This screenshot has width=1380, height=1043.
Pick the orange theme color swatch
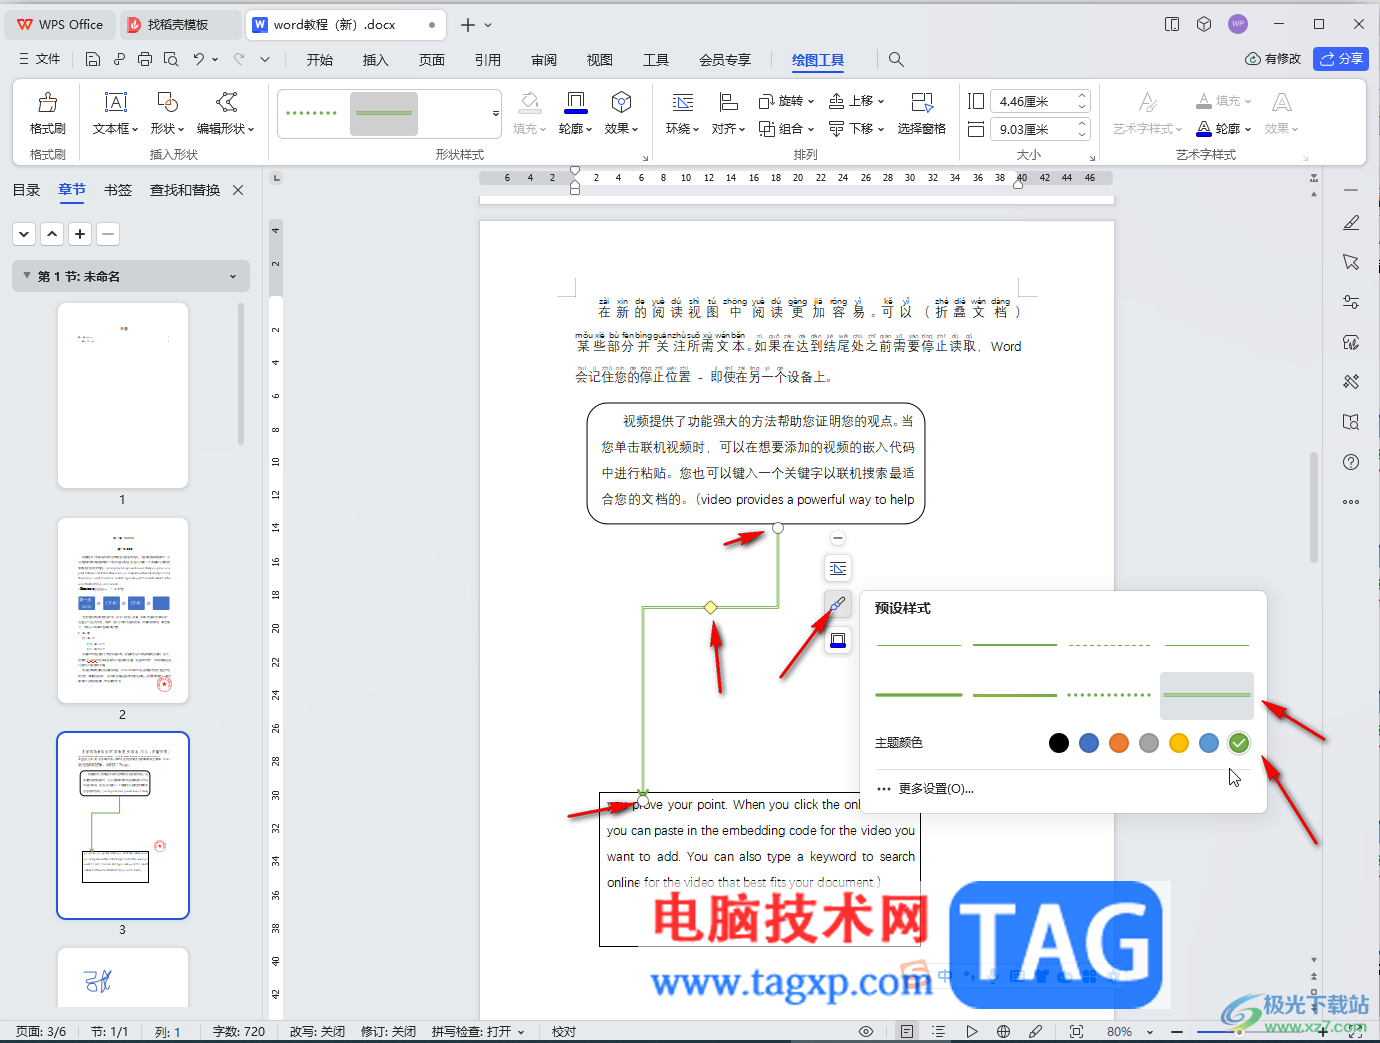[1119, 743]
